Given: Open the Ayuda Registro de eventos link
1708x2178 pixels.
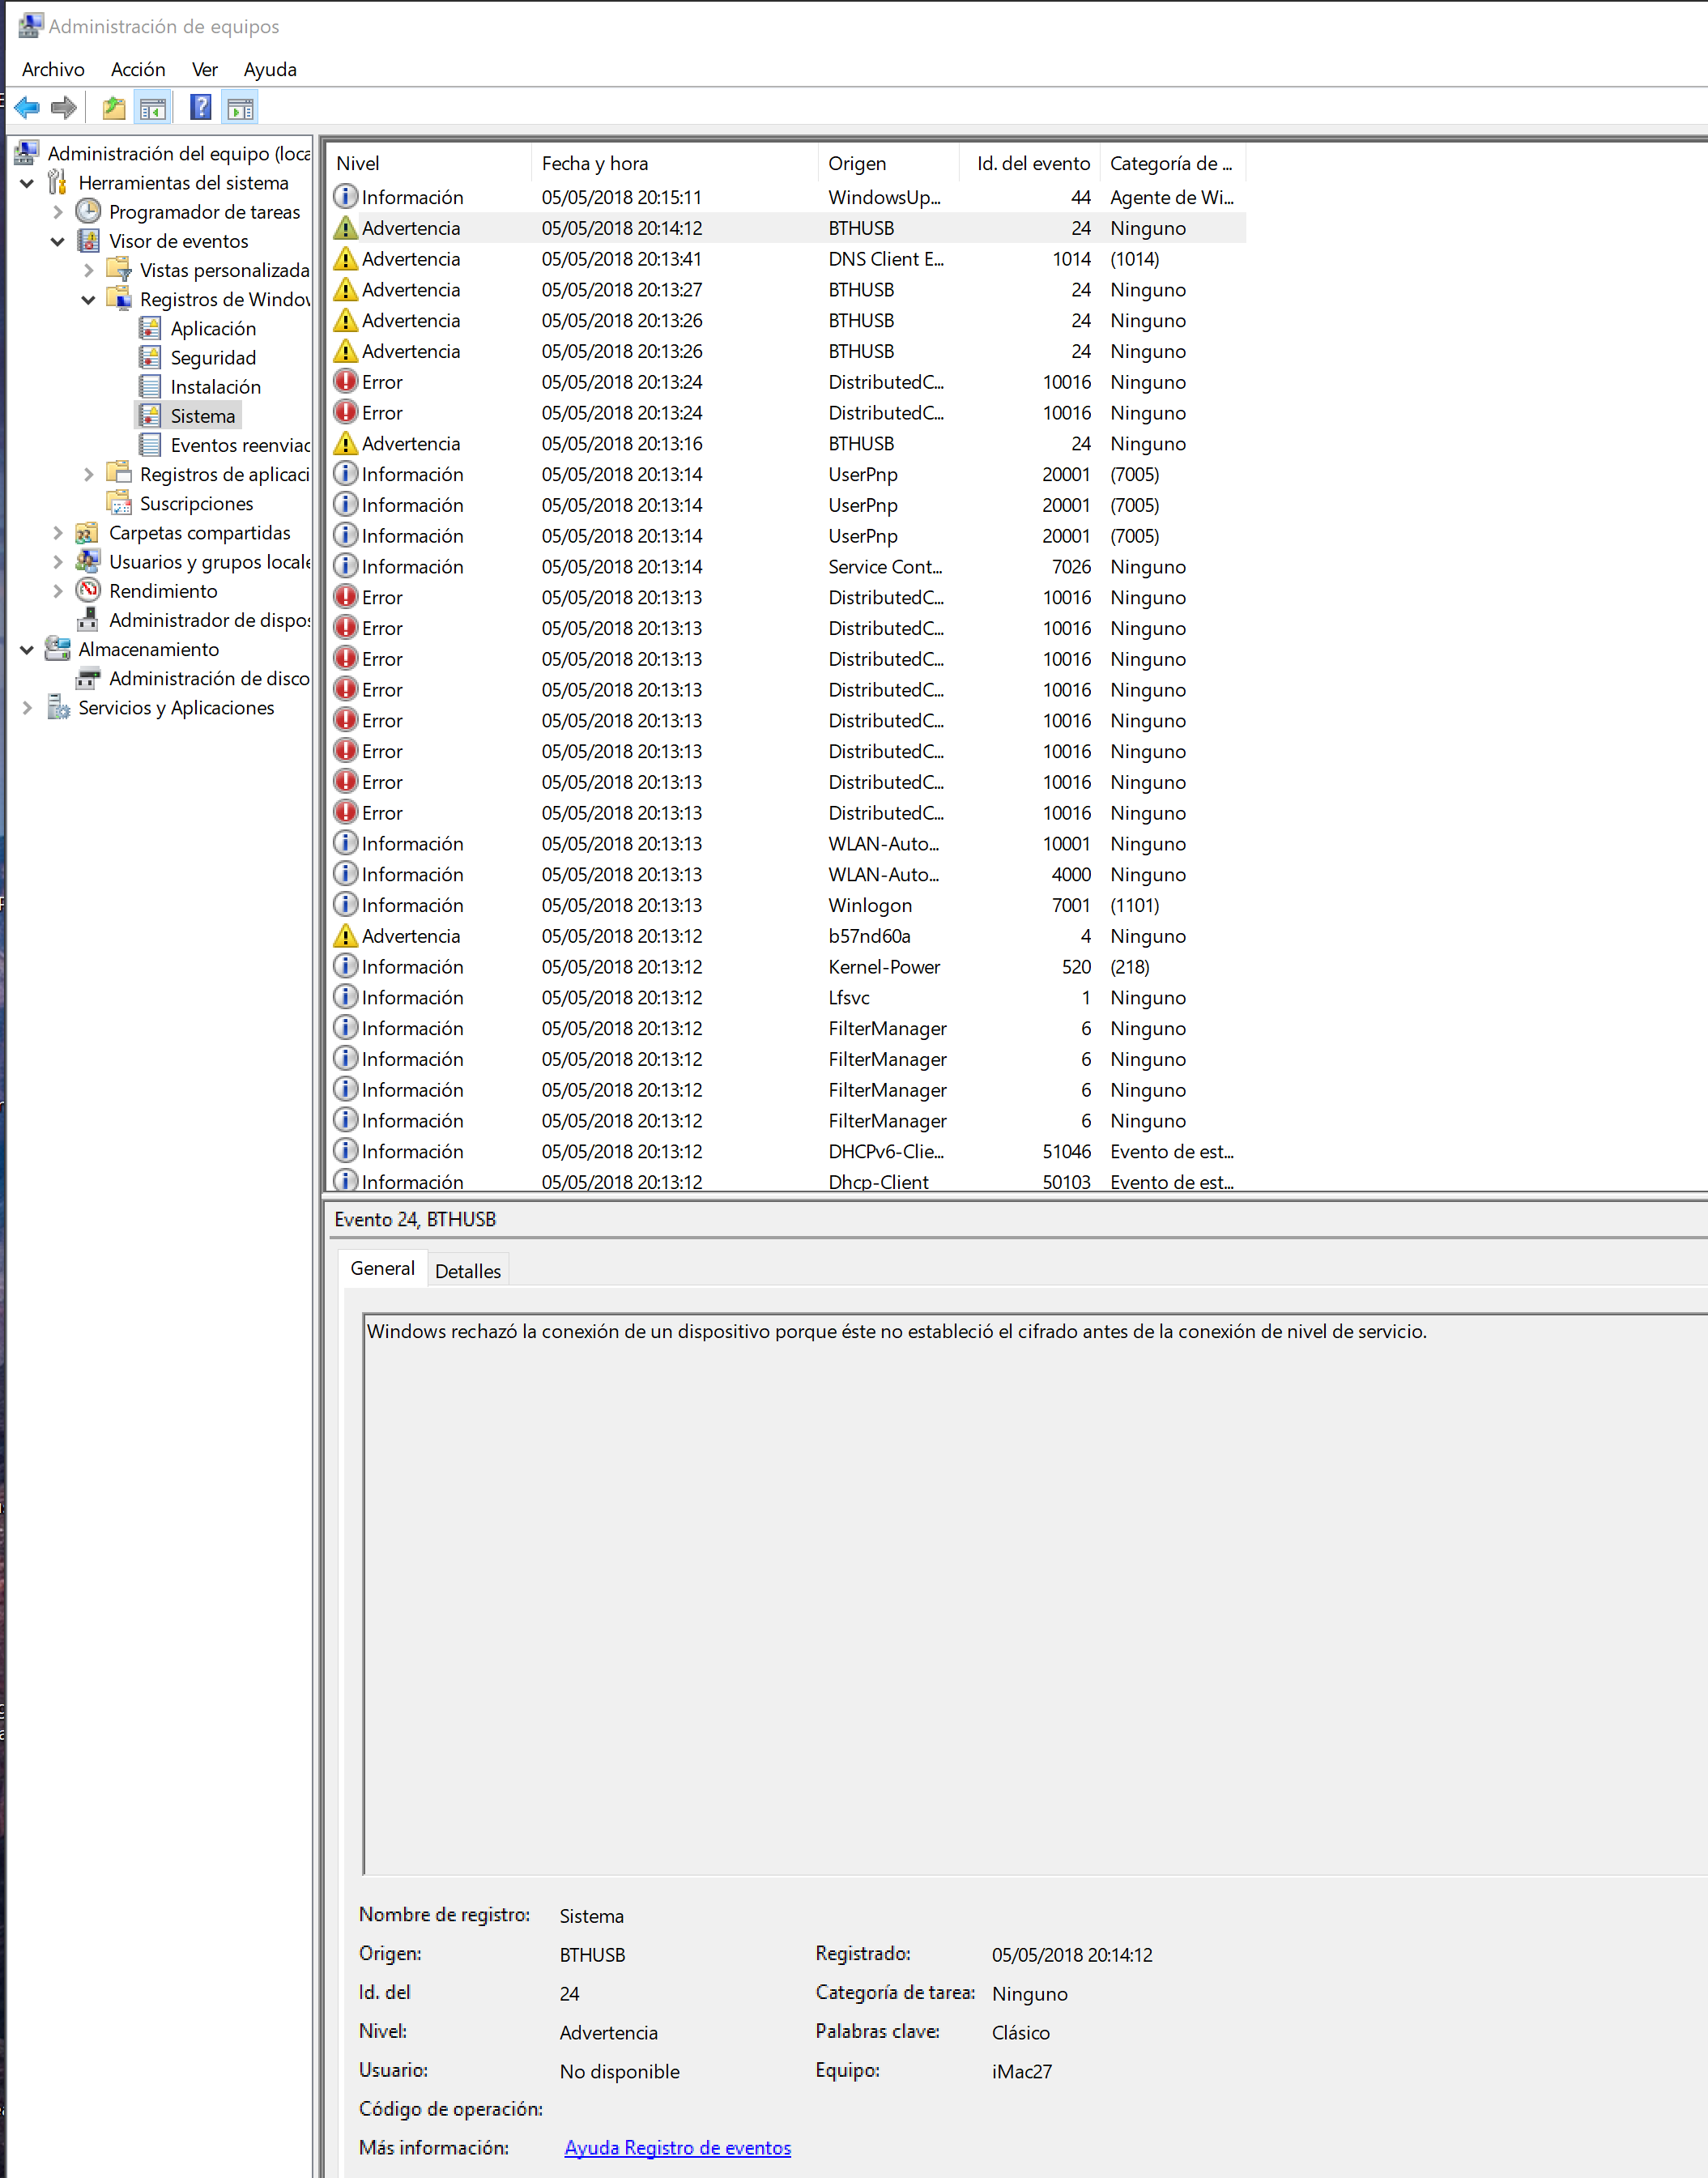Looking at the screenshot, I should [x=677, y=2147].
